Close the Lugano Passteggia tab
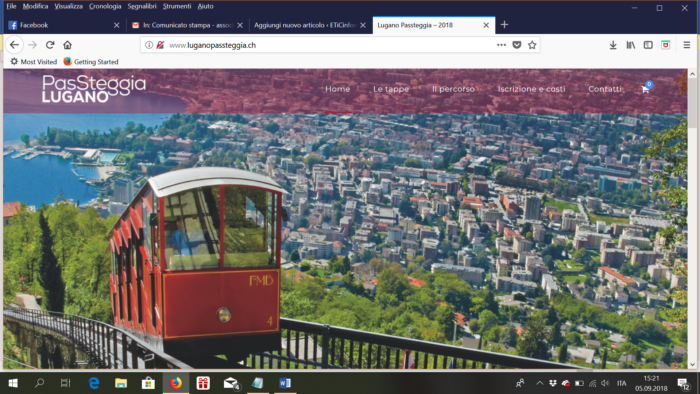Screen dimensions: 700x394 [486, 25]
